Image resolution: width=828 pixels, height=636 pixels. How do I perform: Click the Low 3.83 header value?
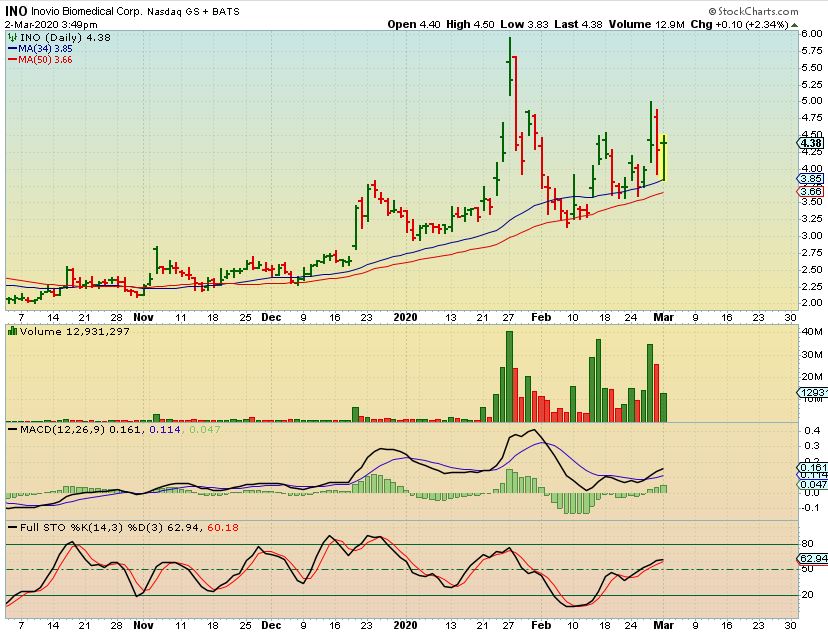pos(524,24)
